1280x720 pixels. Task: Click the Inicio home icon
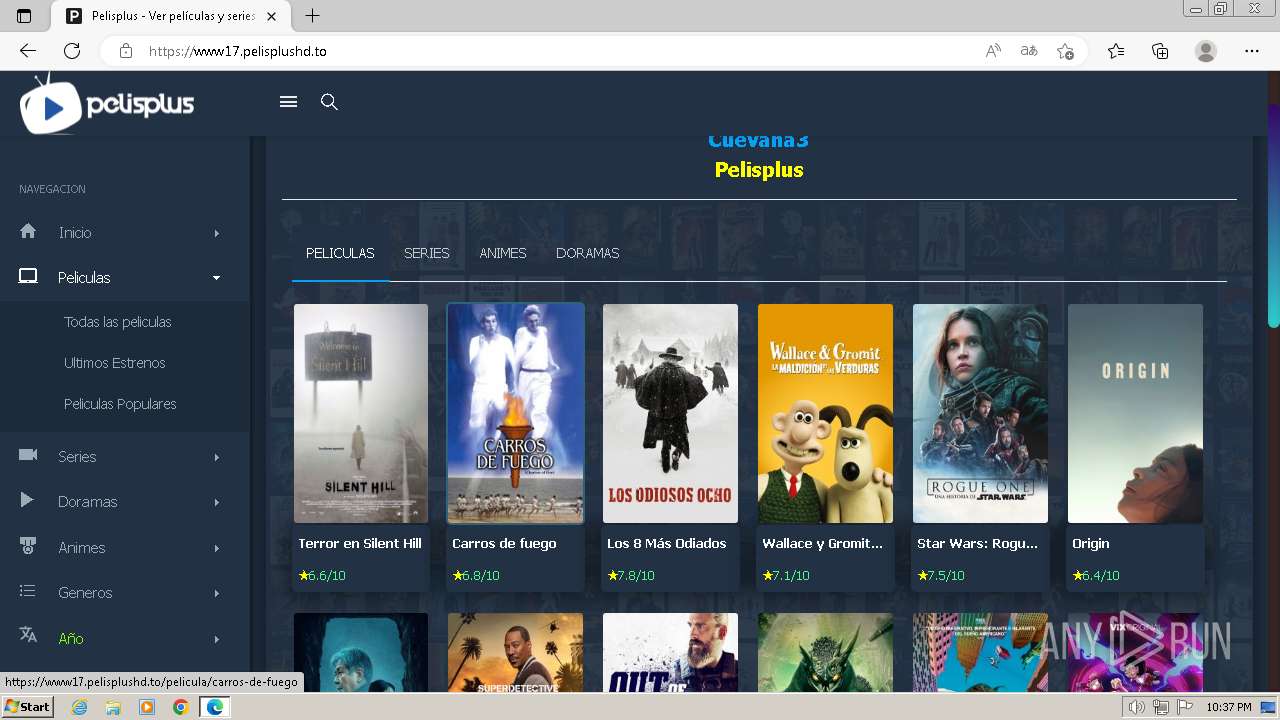coord(28,231)
